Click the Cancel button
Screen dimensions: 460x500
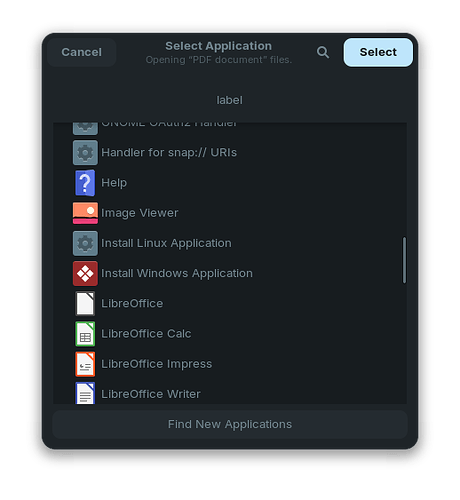(82, 52)
